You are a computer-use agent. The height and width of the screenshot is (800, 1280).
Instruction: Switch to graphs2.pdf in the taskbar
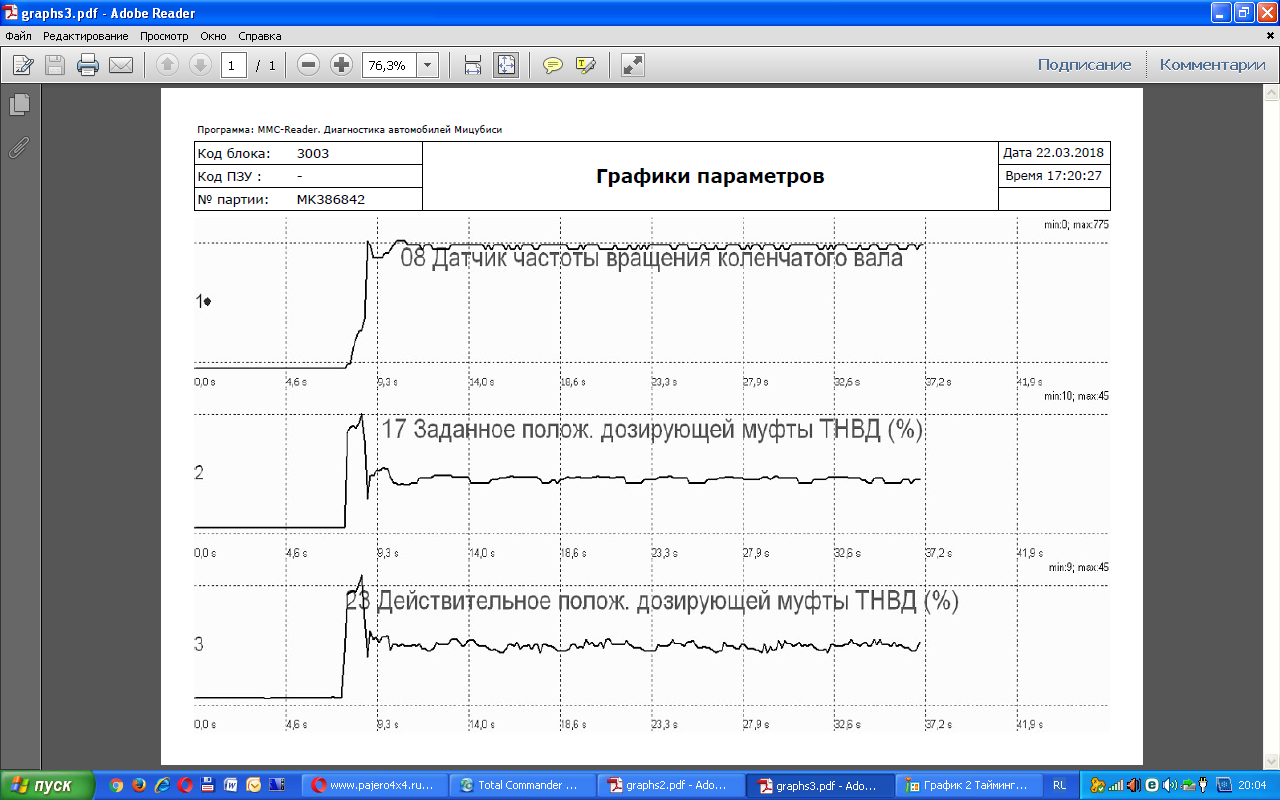670,785
